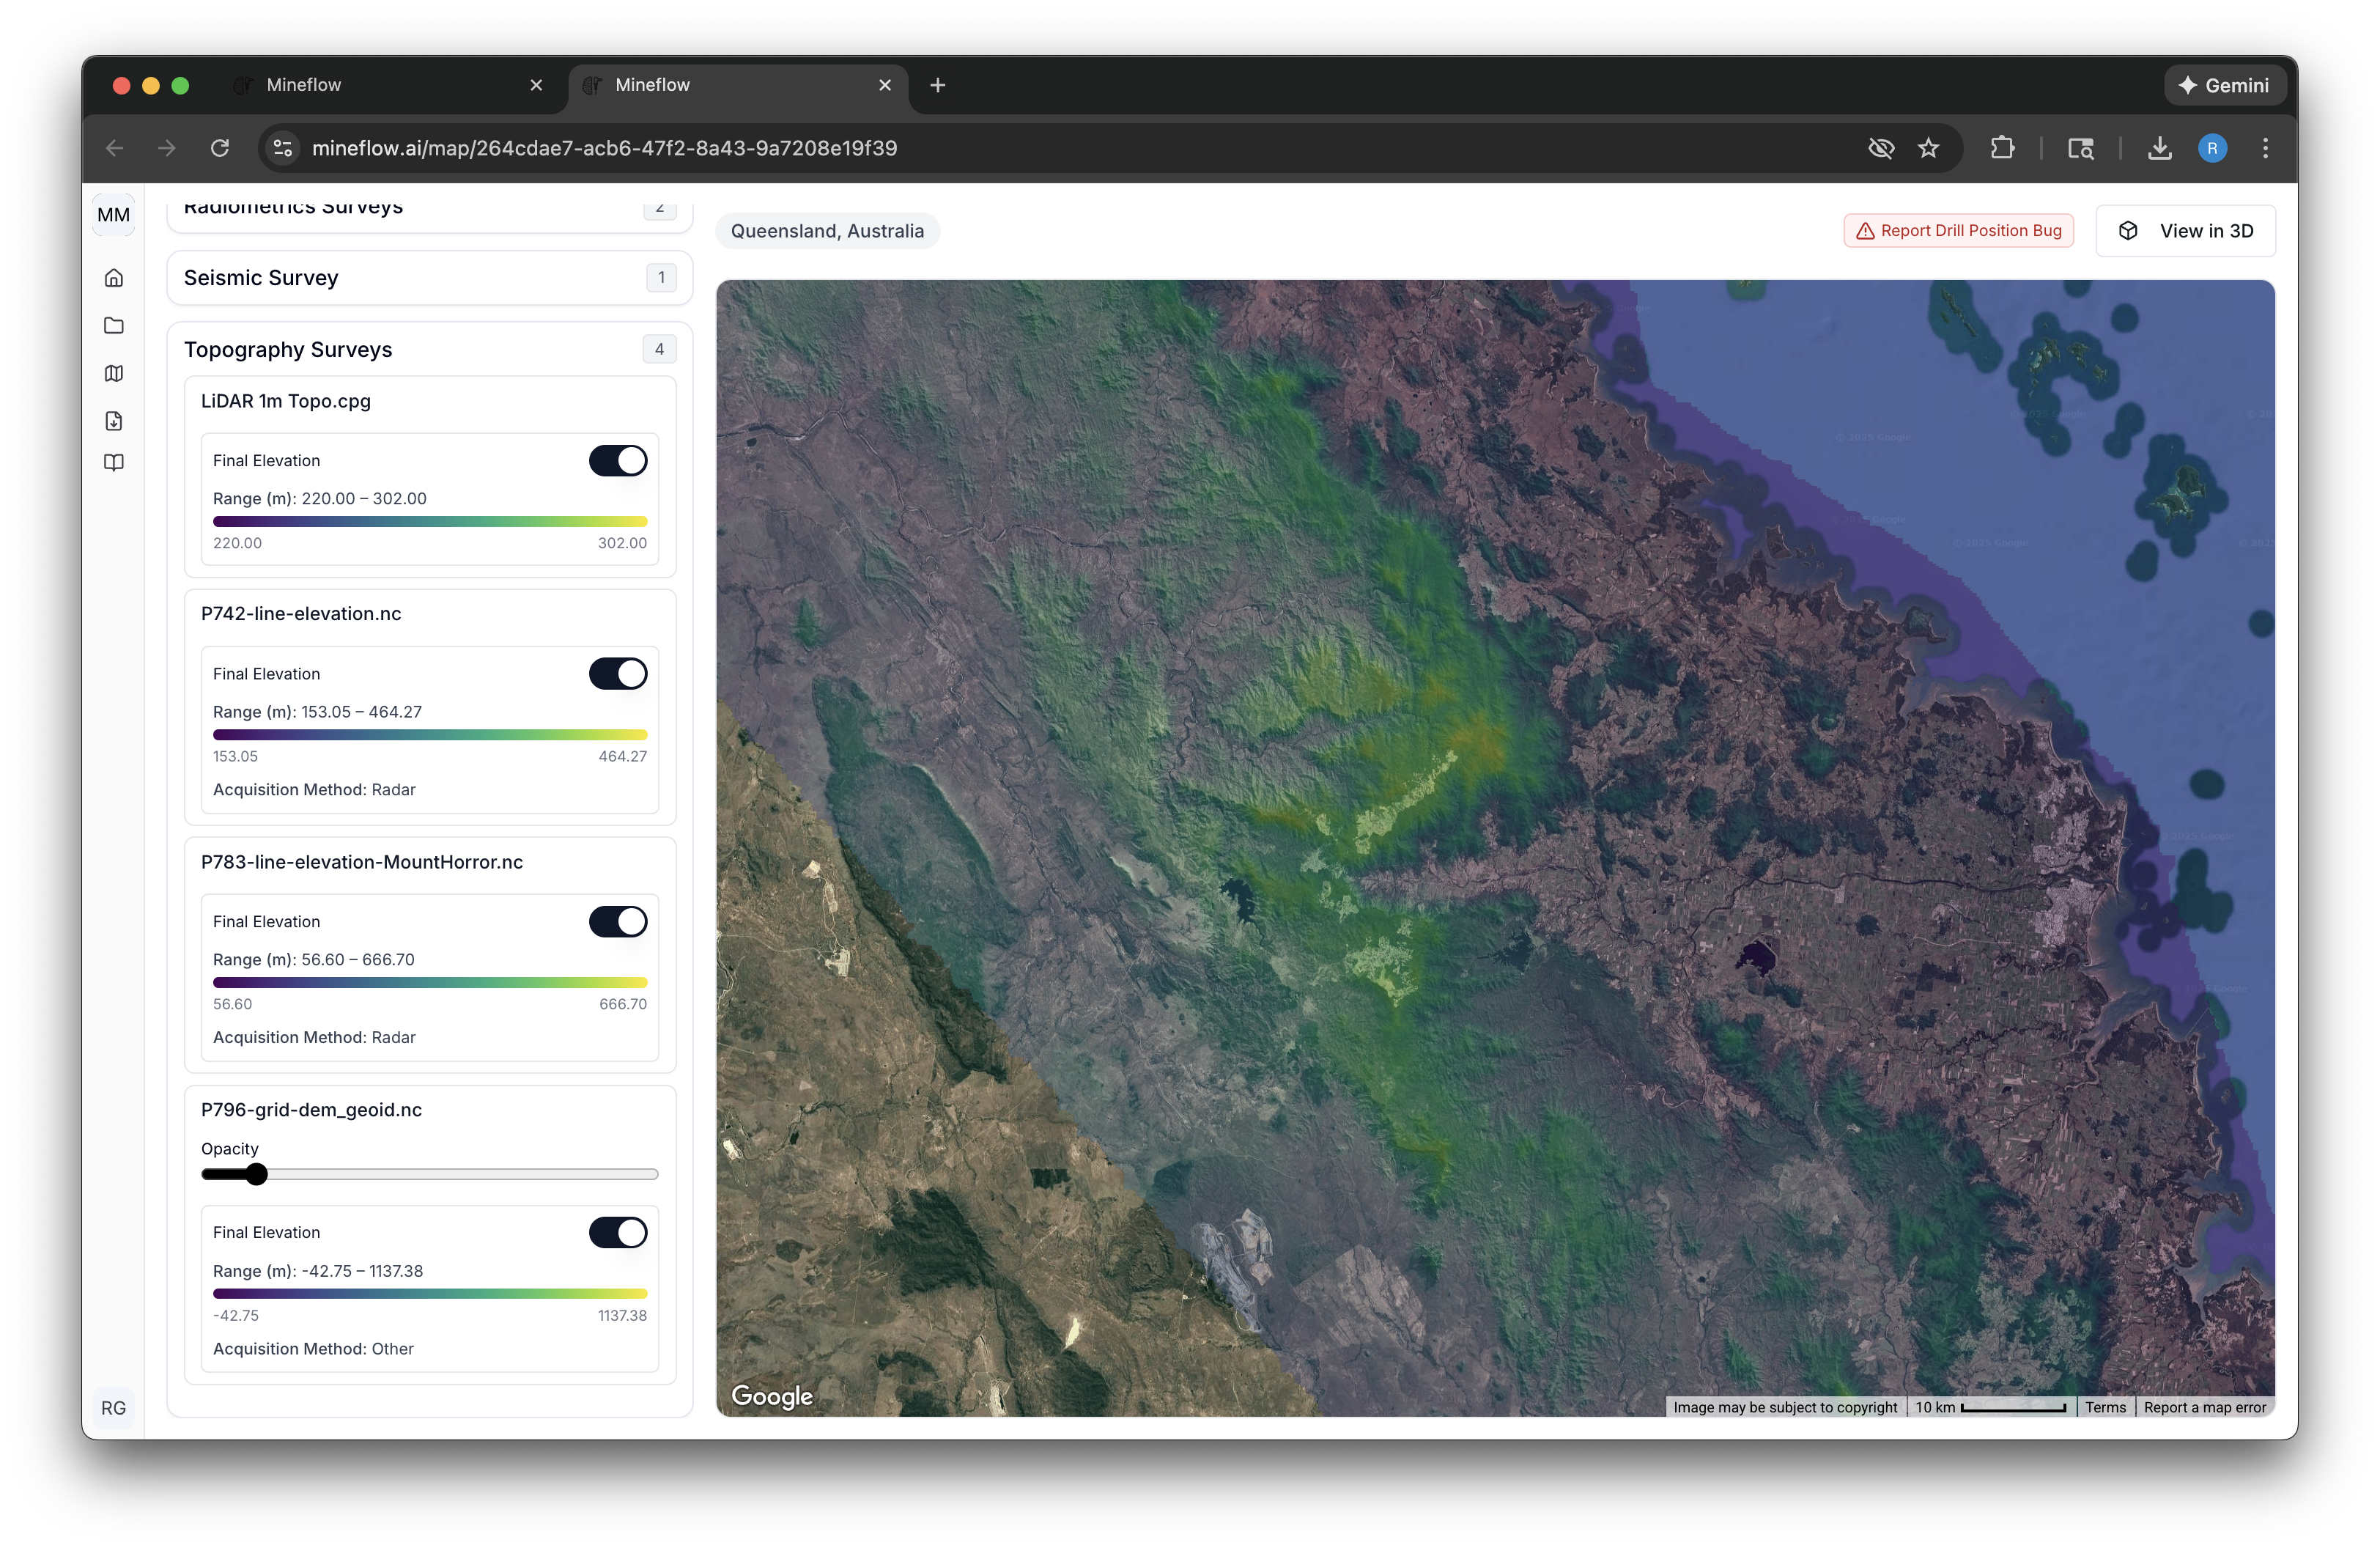
Task: Open the documentation book icon in the sidebar
Action: (113, 462)
